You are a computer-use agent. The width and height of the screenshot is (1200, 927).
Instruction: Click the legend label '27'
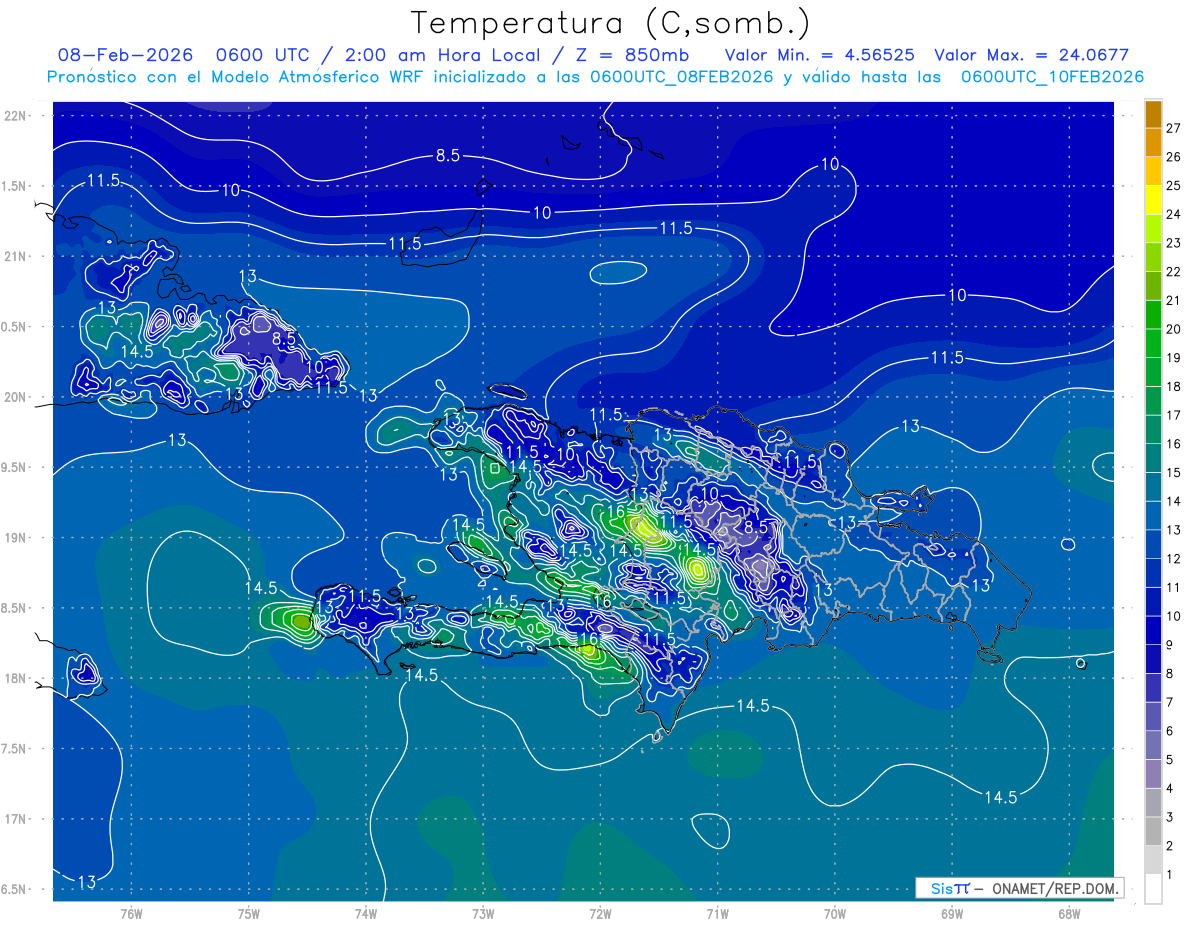point(1173,128)
